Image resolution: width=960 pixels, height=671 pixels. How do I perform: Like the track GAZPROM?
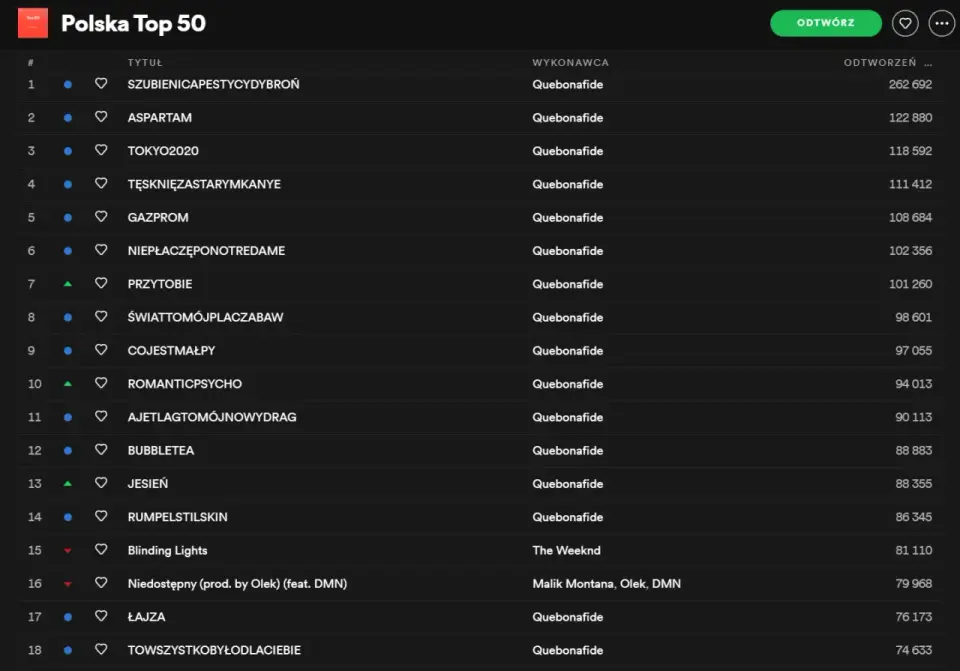[101, 216]
